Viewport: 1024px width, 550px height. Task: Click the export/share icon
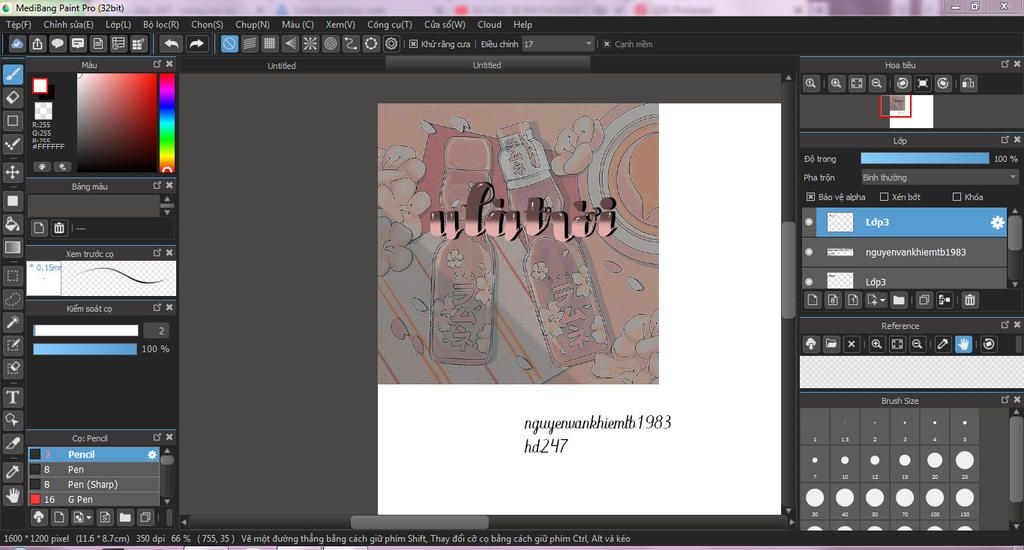37,44
